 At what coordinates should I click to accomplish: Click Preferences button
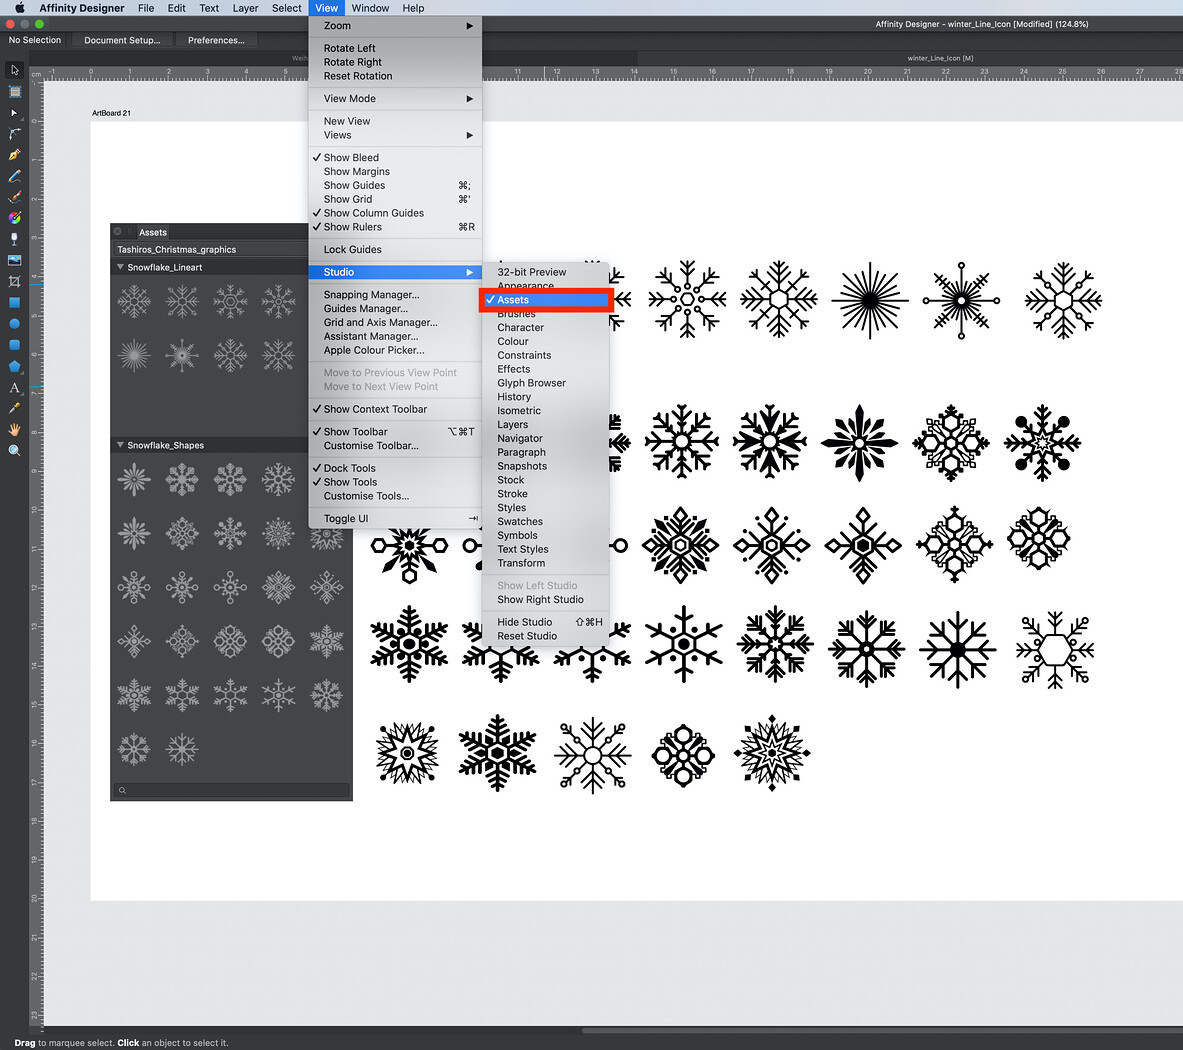click(216, 40)
